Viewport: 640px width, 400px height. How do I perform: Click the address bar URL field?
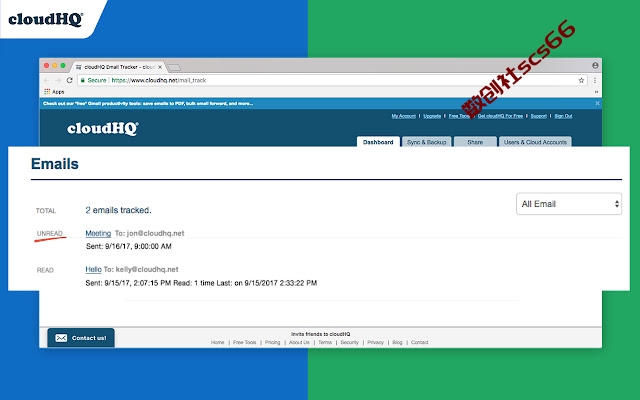coord(331,80)
